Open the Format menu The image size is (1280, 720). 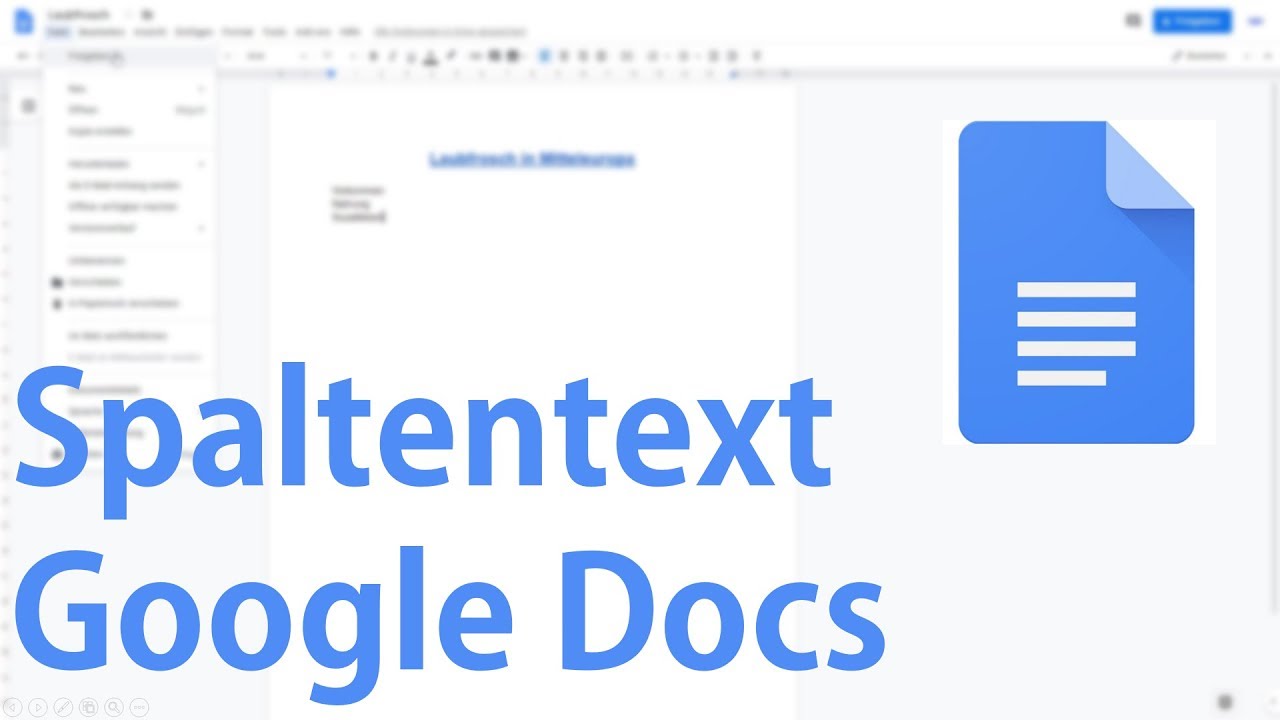pyautogui.click(x=238, y=32)
